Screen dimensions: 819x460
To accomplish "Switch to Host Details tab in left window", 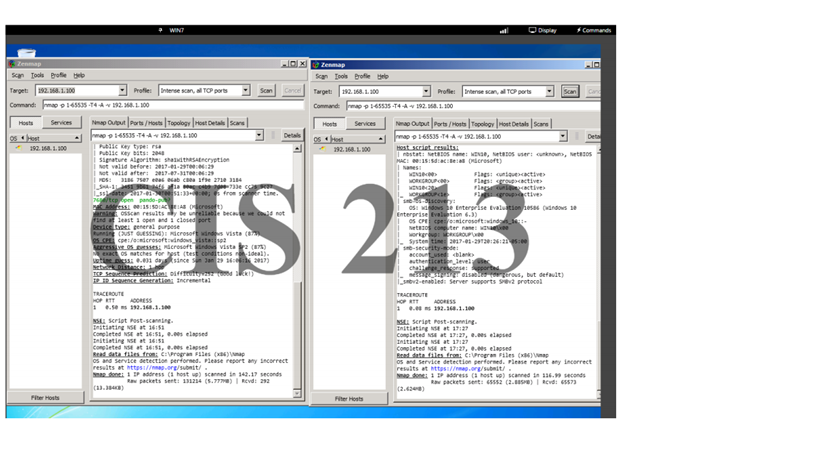I will click(x=210, y=123).
